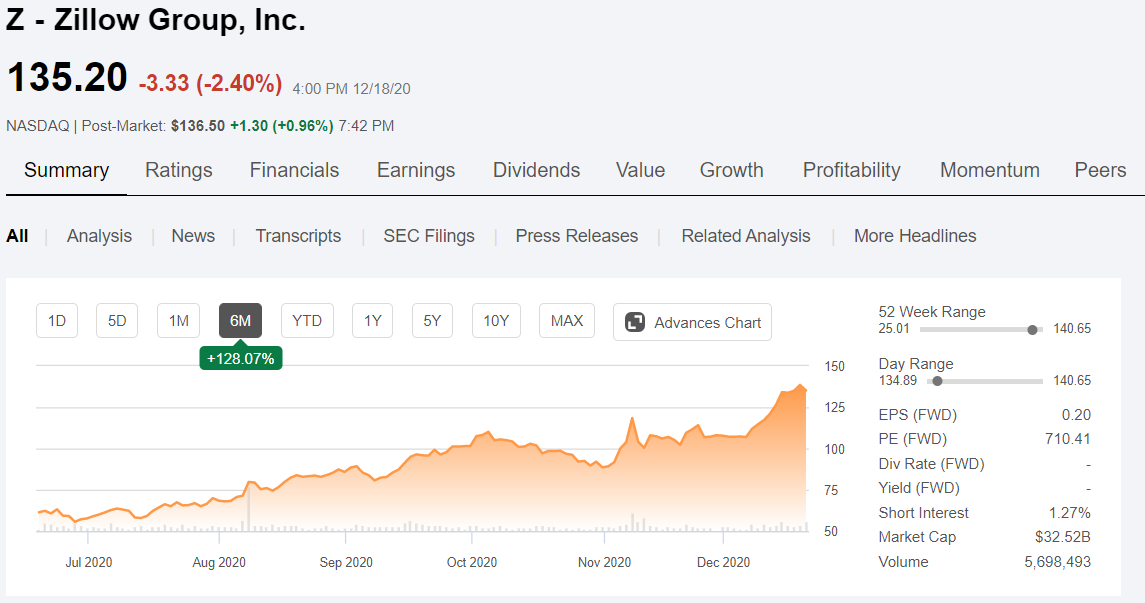Select the 5Y chart range
This screenshot has width=1145, height=603.
pyautogui.click(x=432, y=320)
